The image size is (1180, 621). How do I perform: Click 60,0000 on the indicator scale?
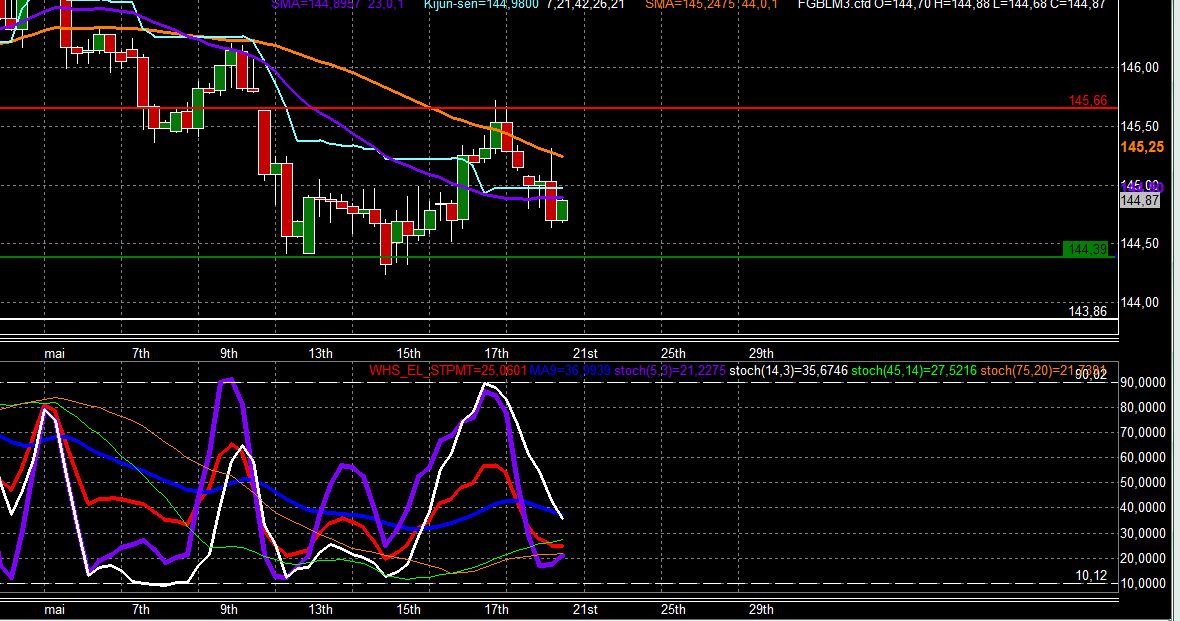1143,458
